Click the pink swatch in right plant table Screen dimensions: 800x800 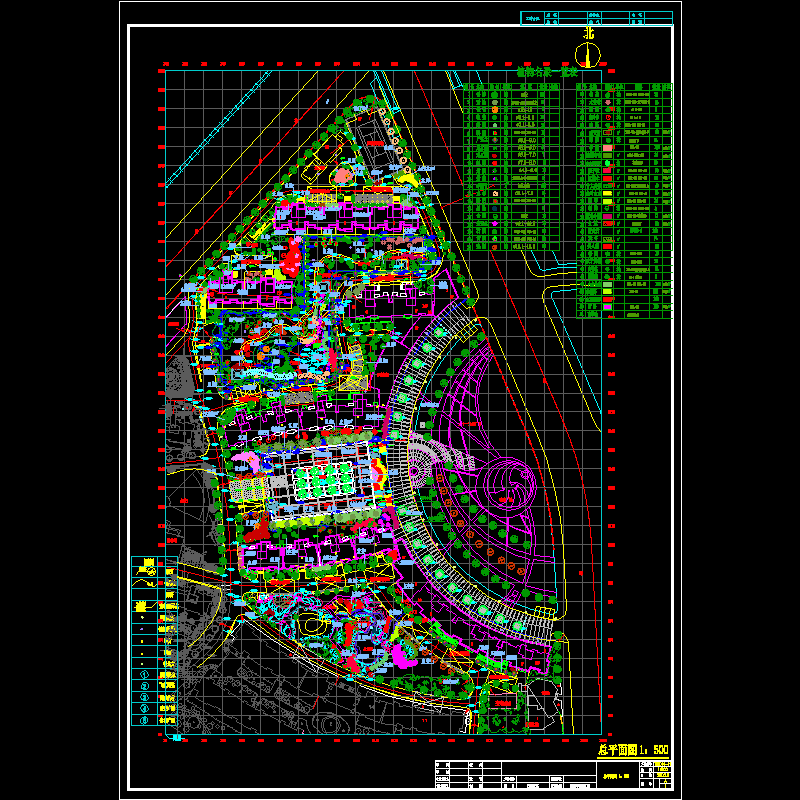pos(607,147)
